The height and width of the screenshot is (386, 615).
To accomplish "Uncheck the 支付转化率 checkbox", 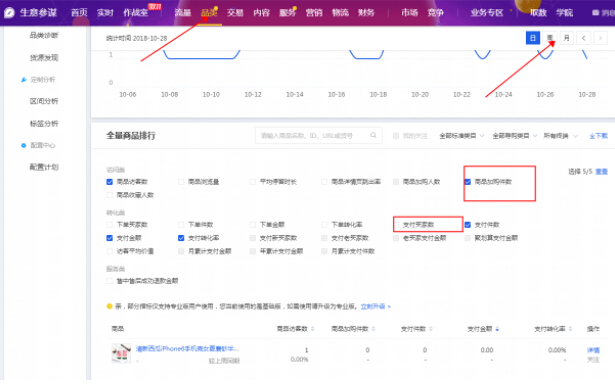I will [x=181, y=238].
